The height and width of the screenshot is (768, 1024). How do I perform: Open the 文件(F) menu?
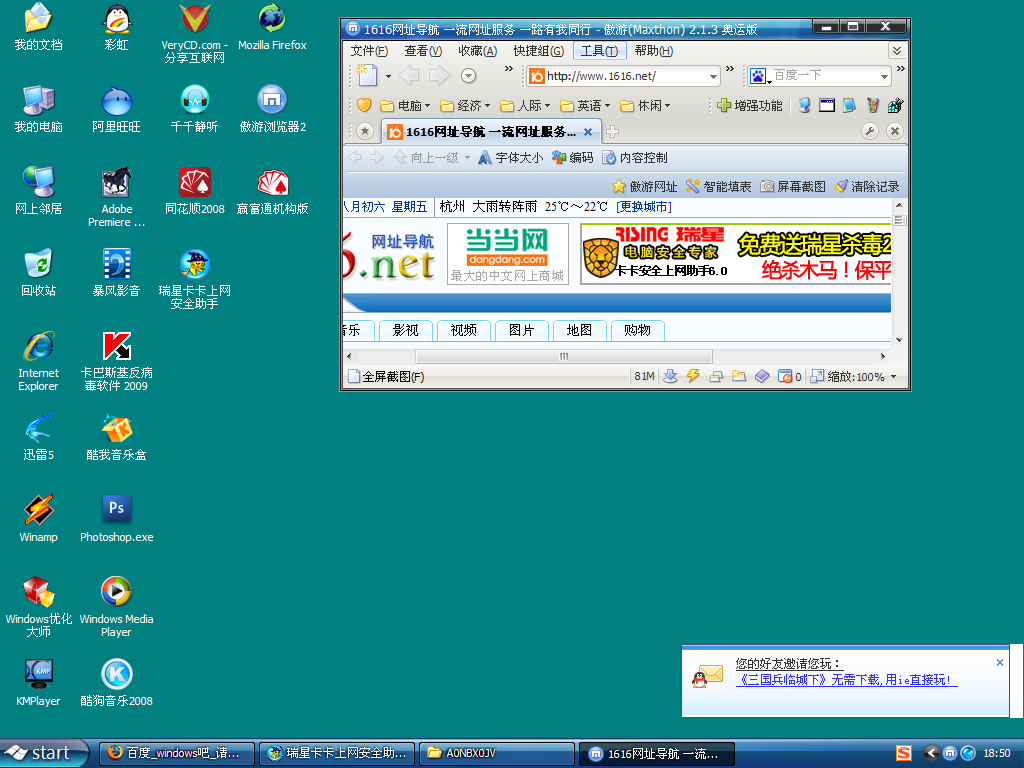[x=369, y=50]
